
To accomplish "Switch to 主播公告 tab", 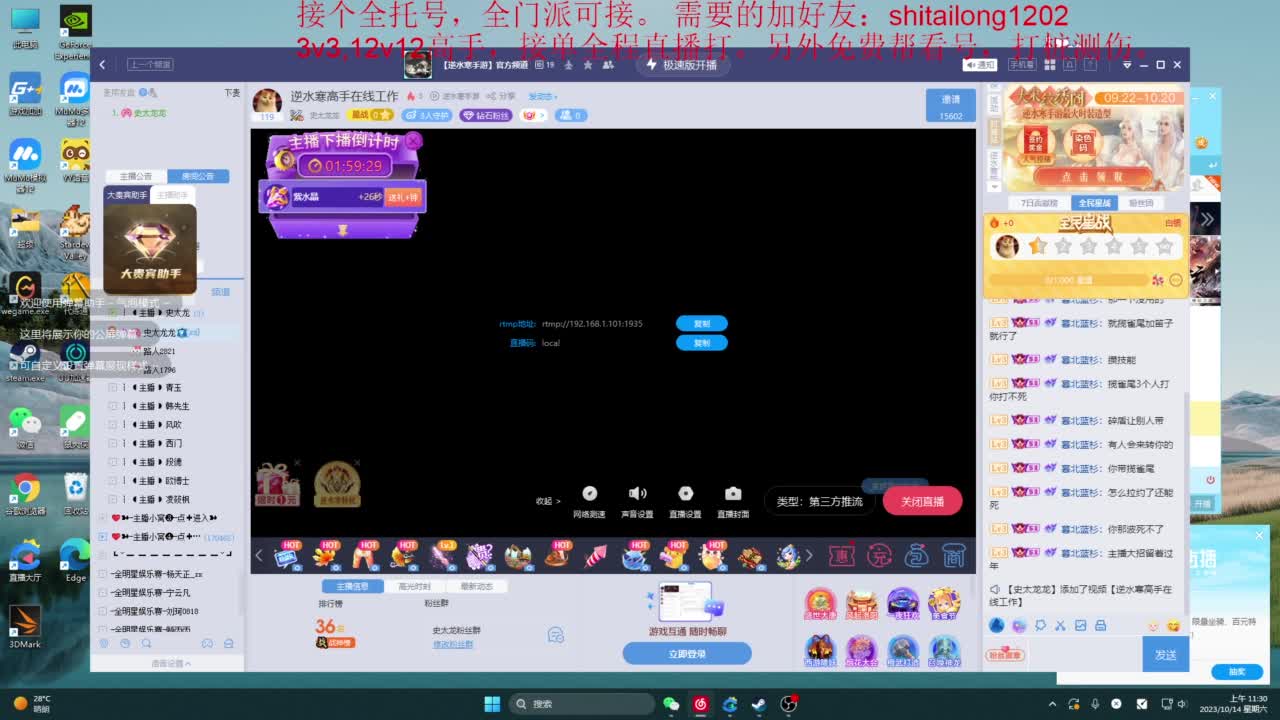I will 136,176.
